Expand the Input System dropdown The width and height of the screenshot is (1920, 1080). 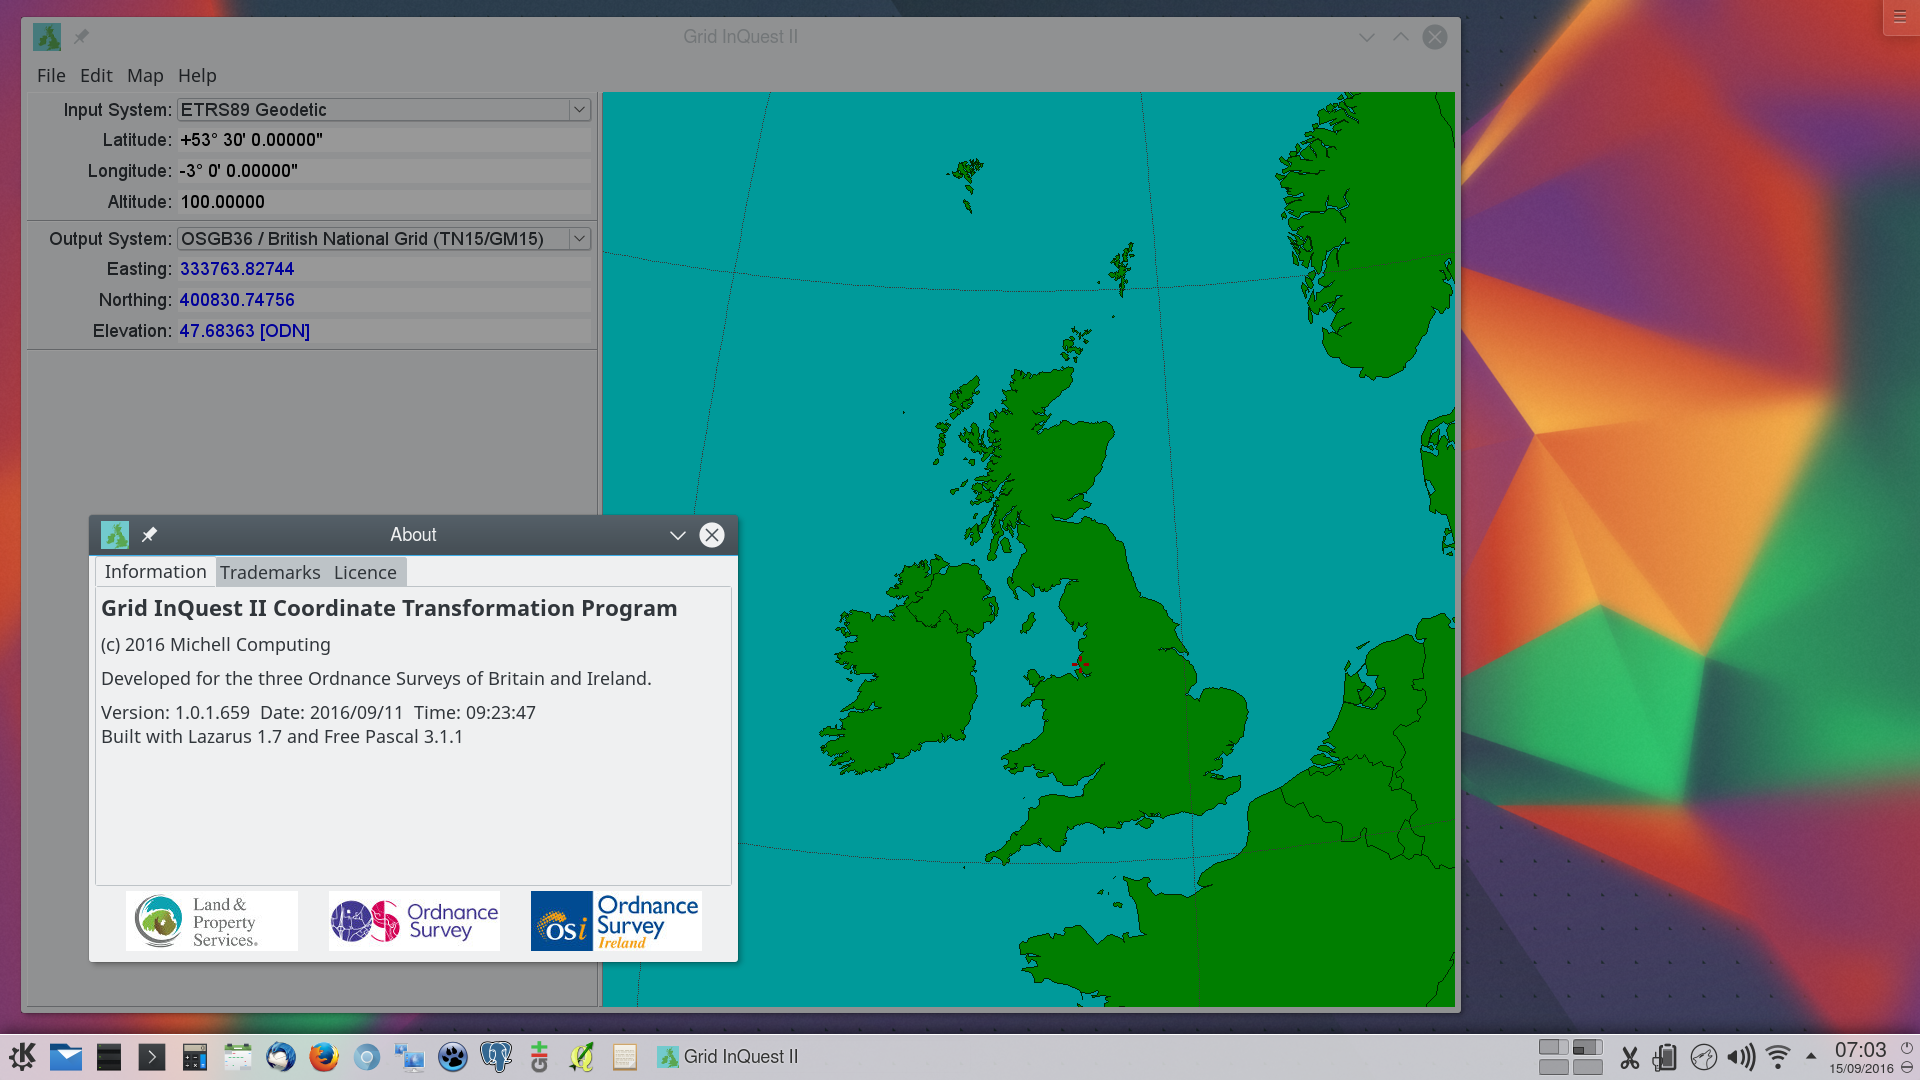(x=579, y=110)
